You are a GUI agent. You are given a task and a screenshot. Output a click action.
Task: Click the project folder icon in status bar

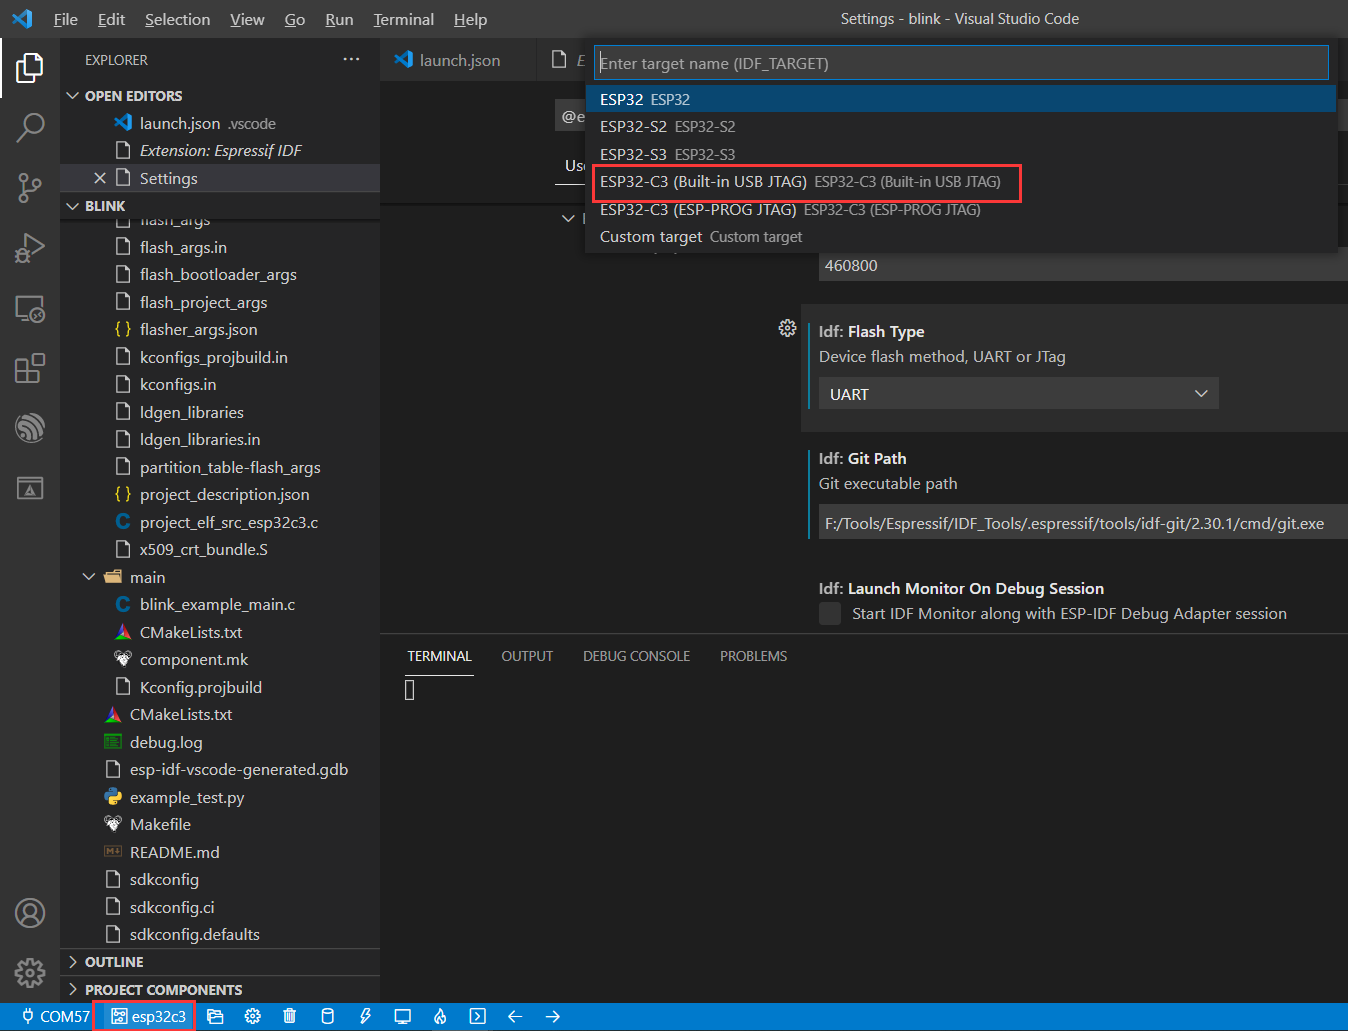pyautogui.click(x=215, y=1017)
